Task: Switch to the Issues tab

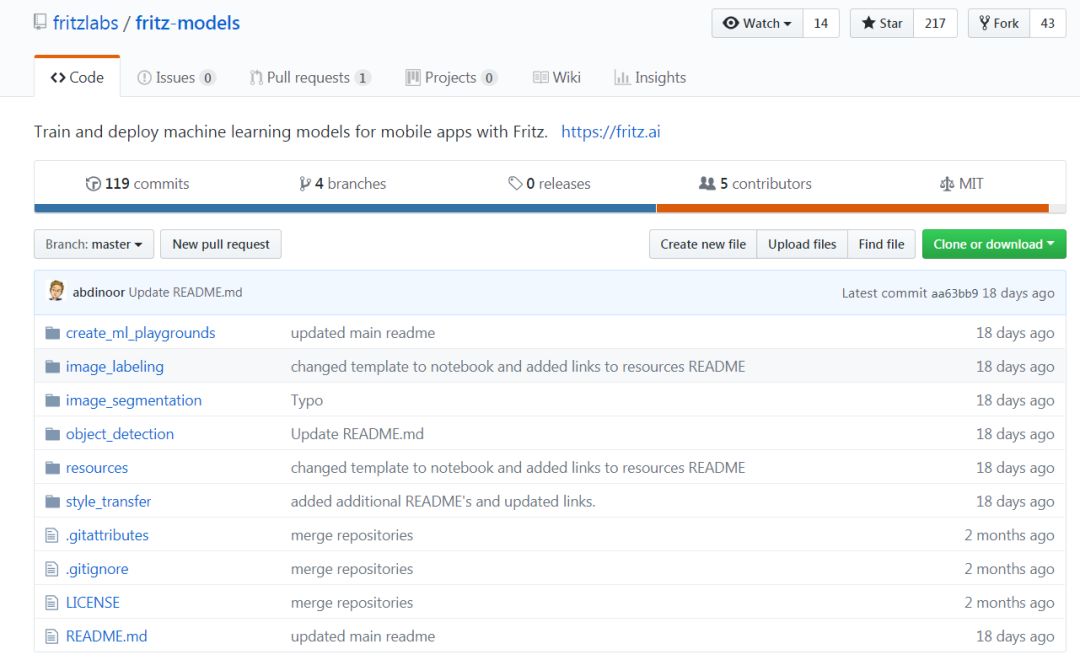Action: (176, 77)
